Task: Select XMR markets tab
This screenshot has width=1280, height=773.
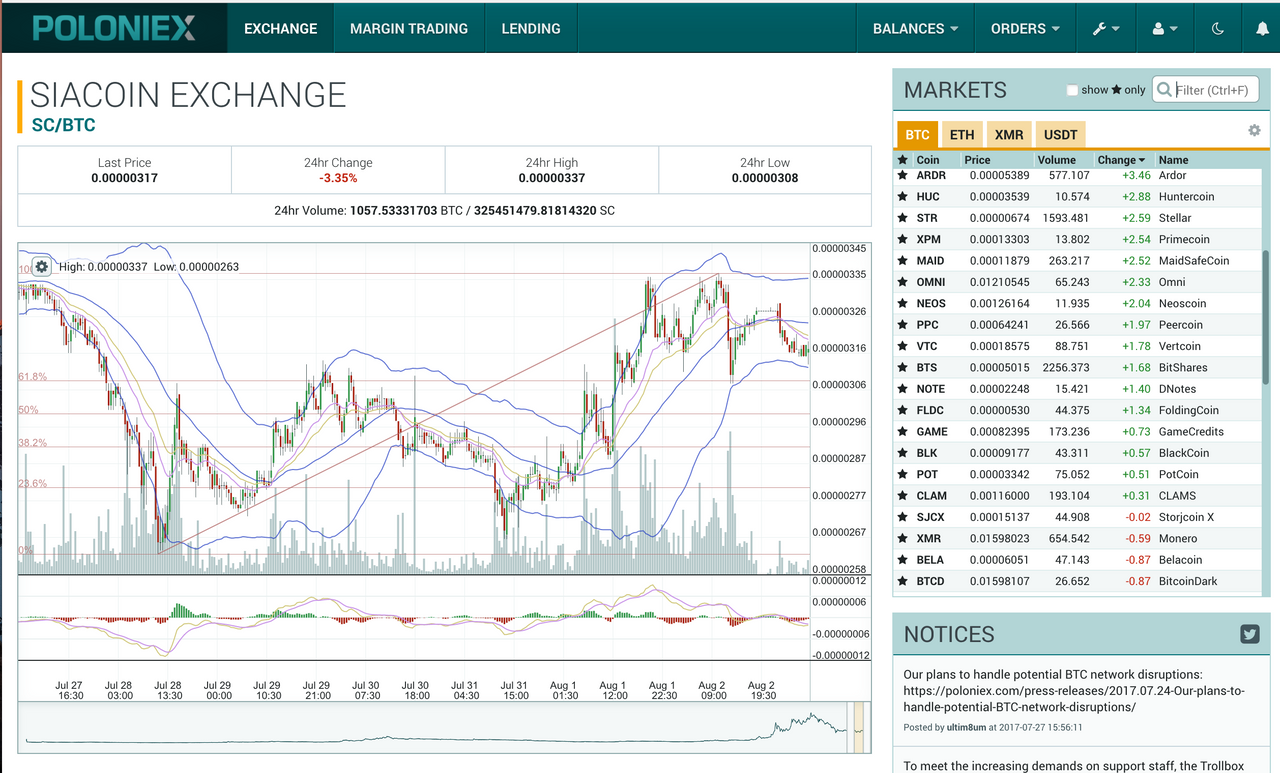Action: (x=1009, y=135)
